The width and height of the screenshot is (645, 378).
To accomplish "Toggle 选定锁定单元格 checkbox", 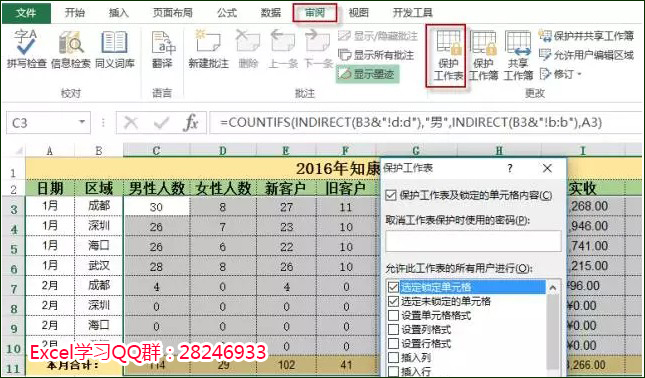I will tap(393, 287).
